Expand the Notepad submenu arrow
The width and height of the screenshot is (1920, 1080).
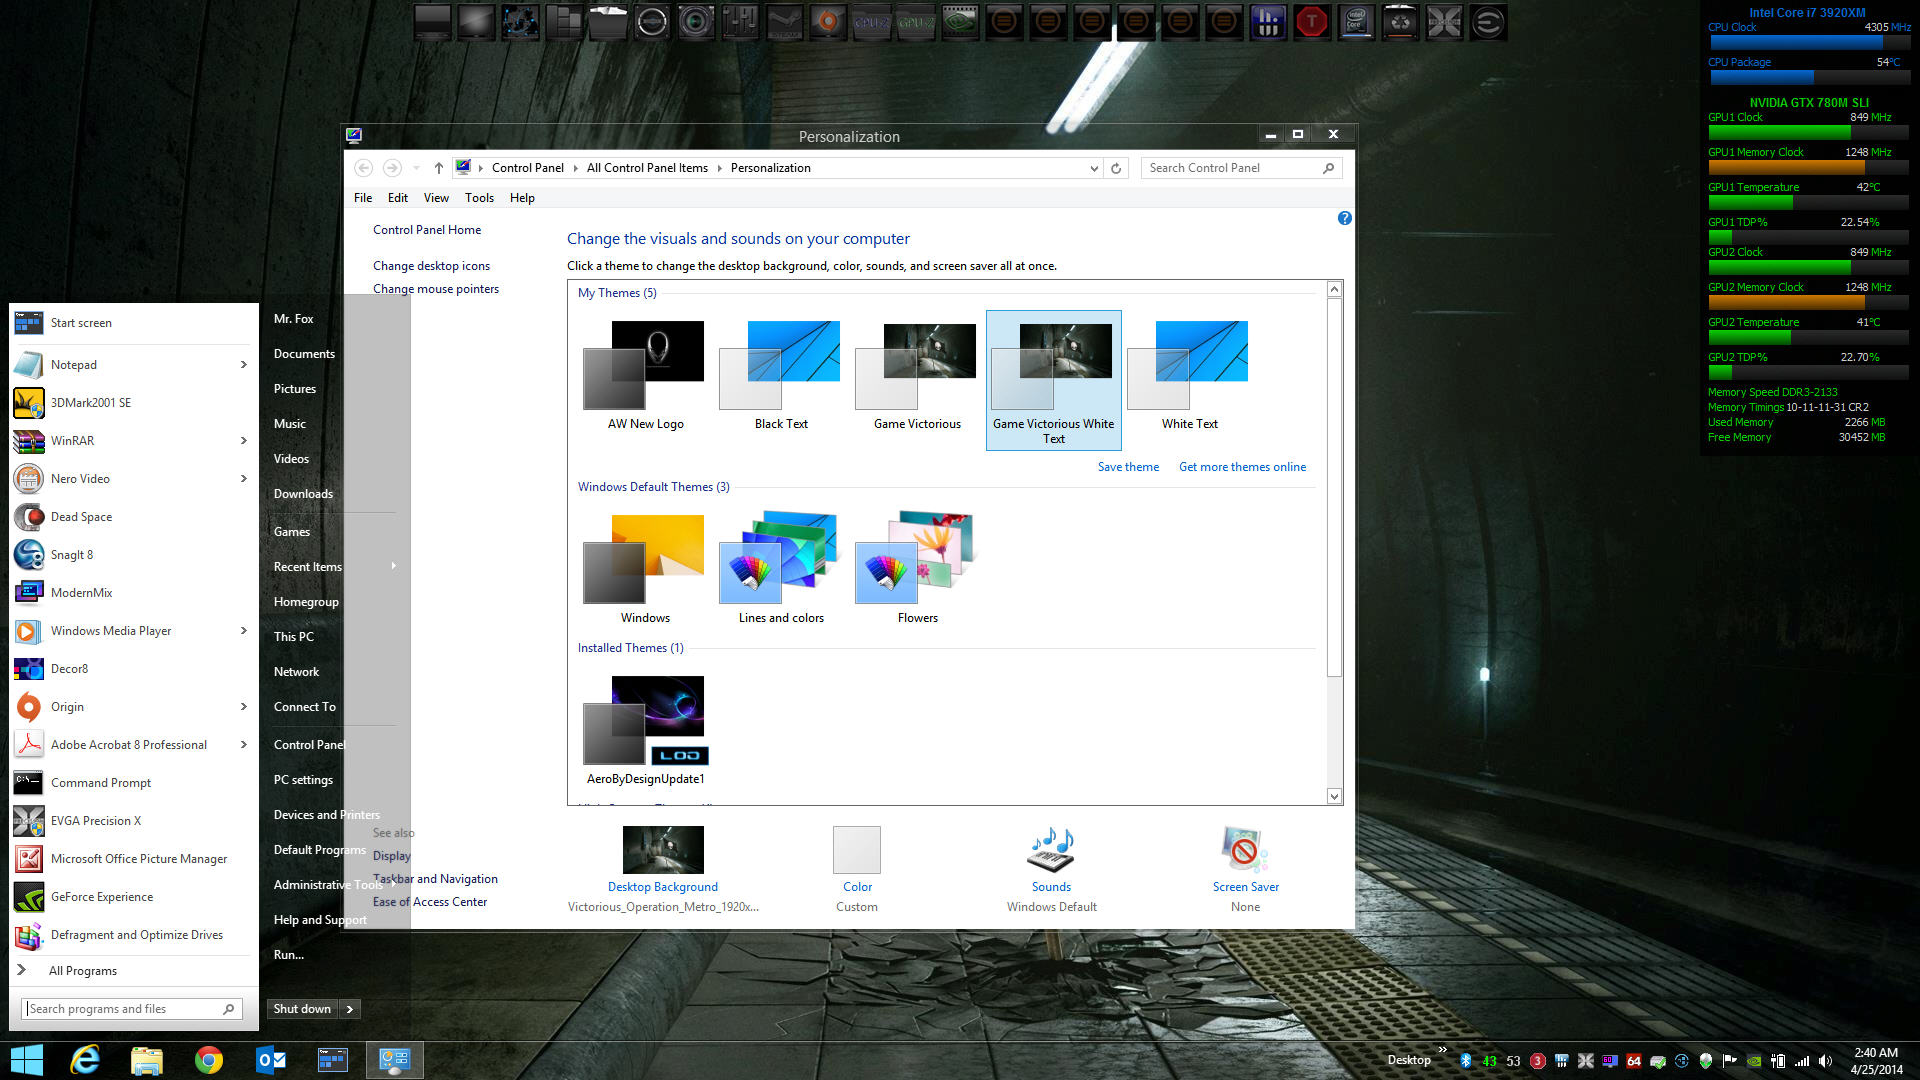point(243,365)
